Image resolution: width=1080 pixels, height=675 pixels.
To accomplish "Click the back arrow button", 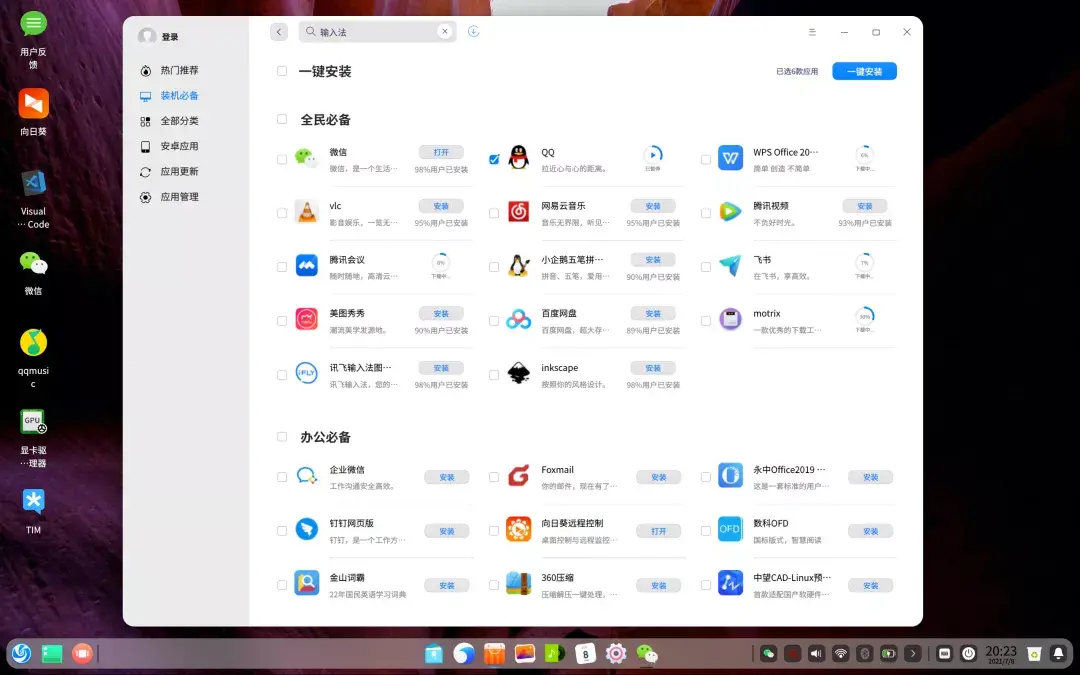I will coord(279,32).
